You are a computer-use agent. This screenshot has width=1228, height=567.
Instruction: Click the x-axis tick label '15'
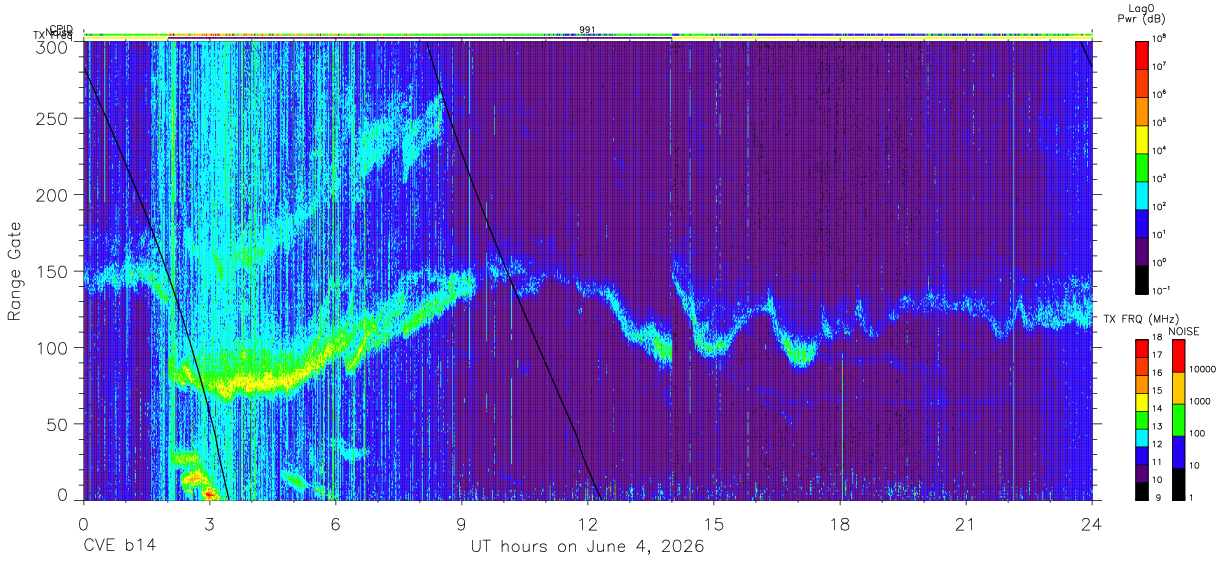click(714, 524)
